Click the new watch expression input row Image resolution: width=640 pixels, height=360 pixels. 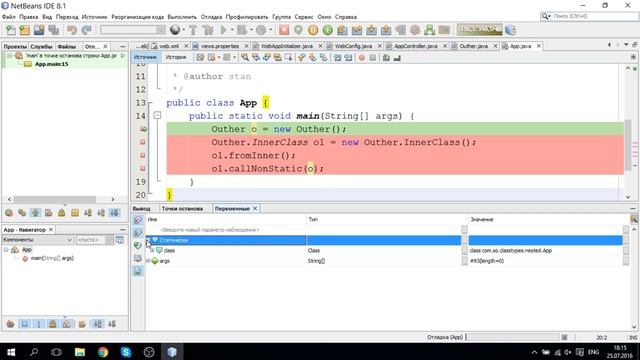[x=304, y=230]
